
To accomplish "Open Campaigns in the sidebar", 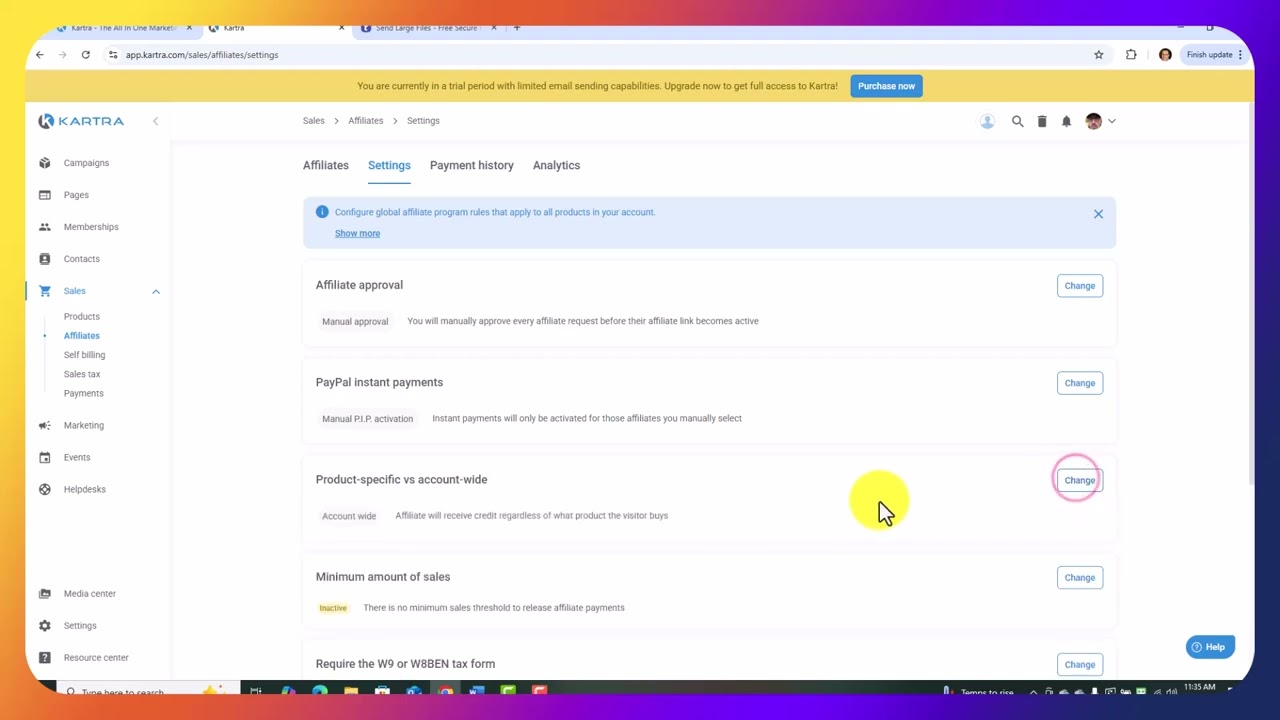I will (x=86, y=163).
